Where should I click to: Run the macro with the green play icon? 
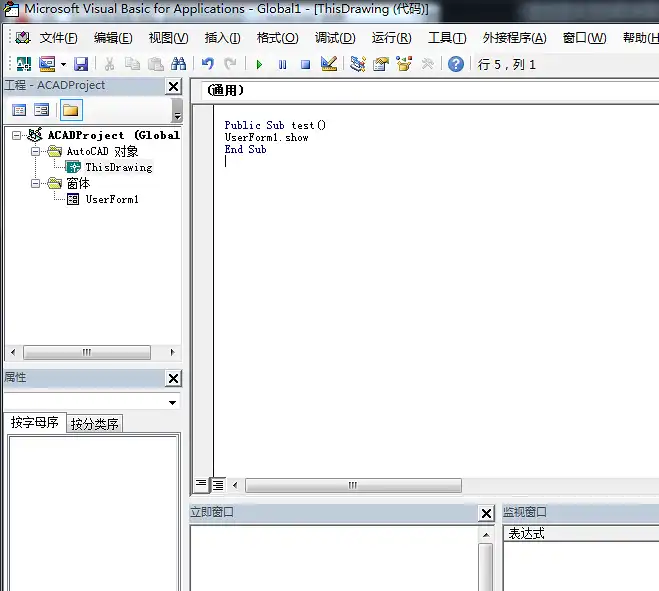pyautogui.click(x=259, y=64)
